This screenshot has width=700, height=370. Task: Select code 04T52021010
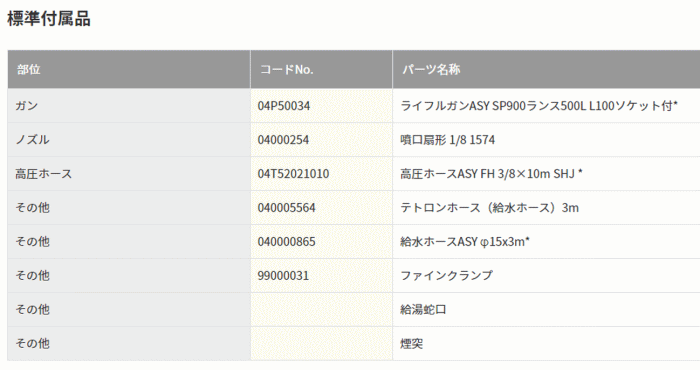(293, 174)
